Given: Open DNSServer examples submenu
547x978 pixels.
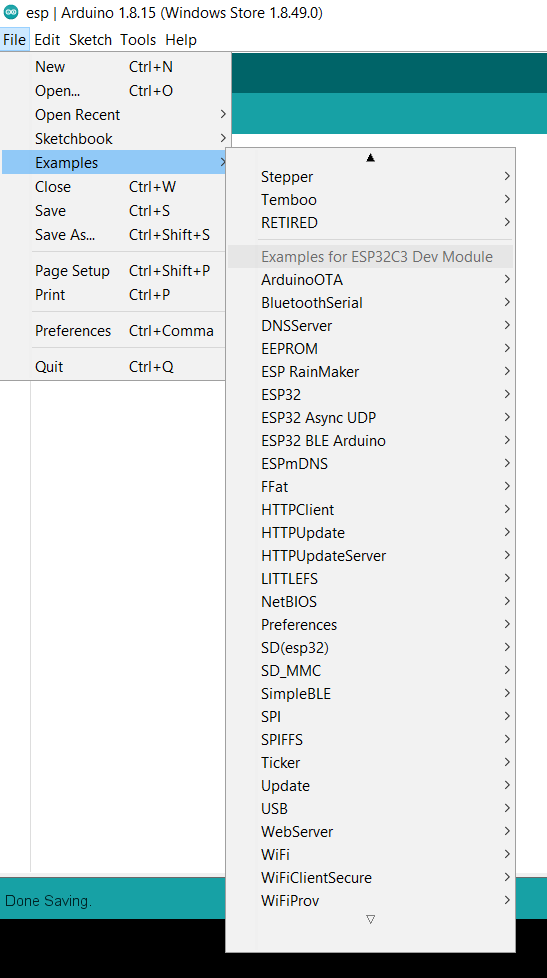Looking at the screenshot, I should click(x=370, y=326).
